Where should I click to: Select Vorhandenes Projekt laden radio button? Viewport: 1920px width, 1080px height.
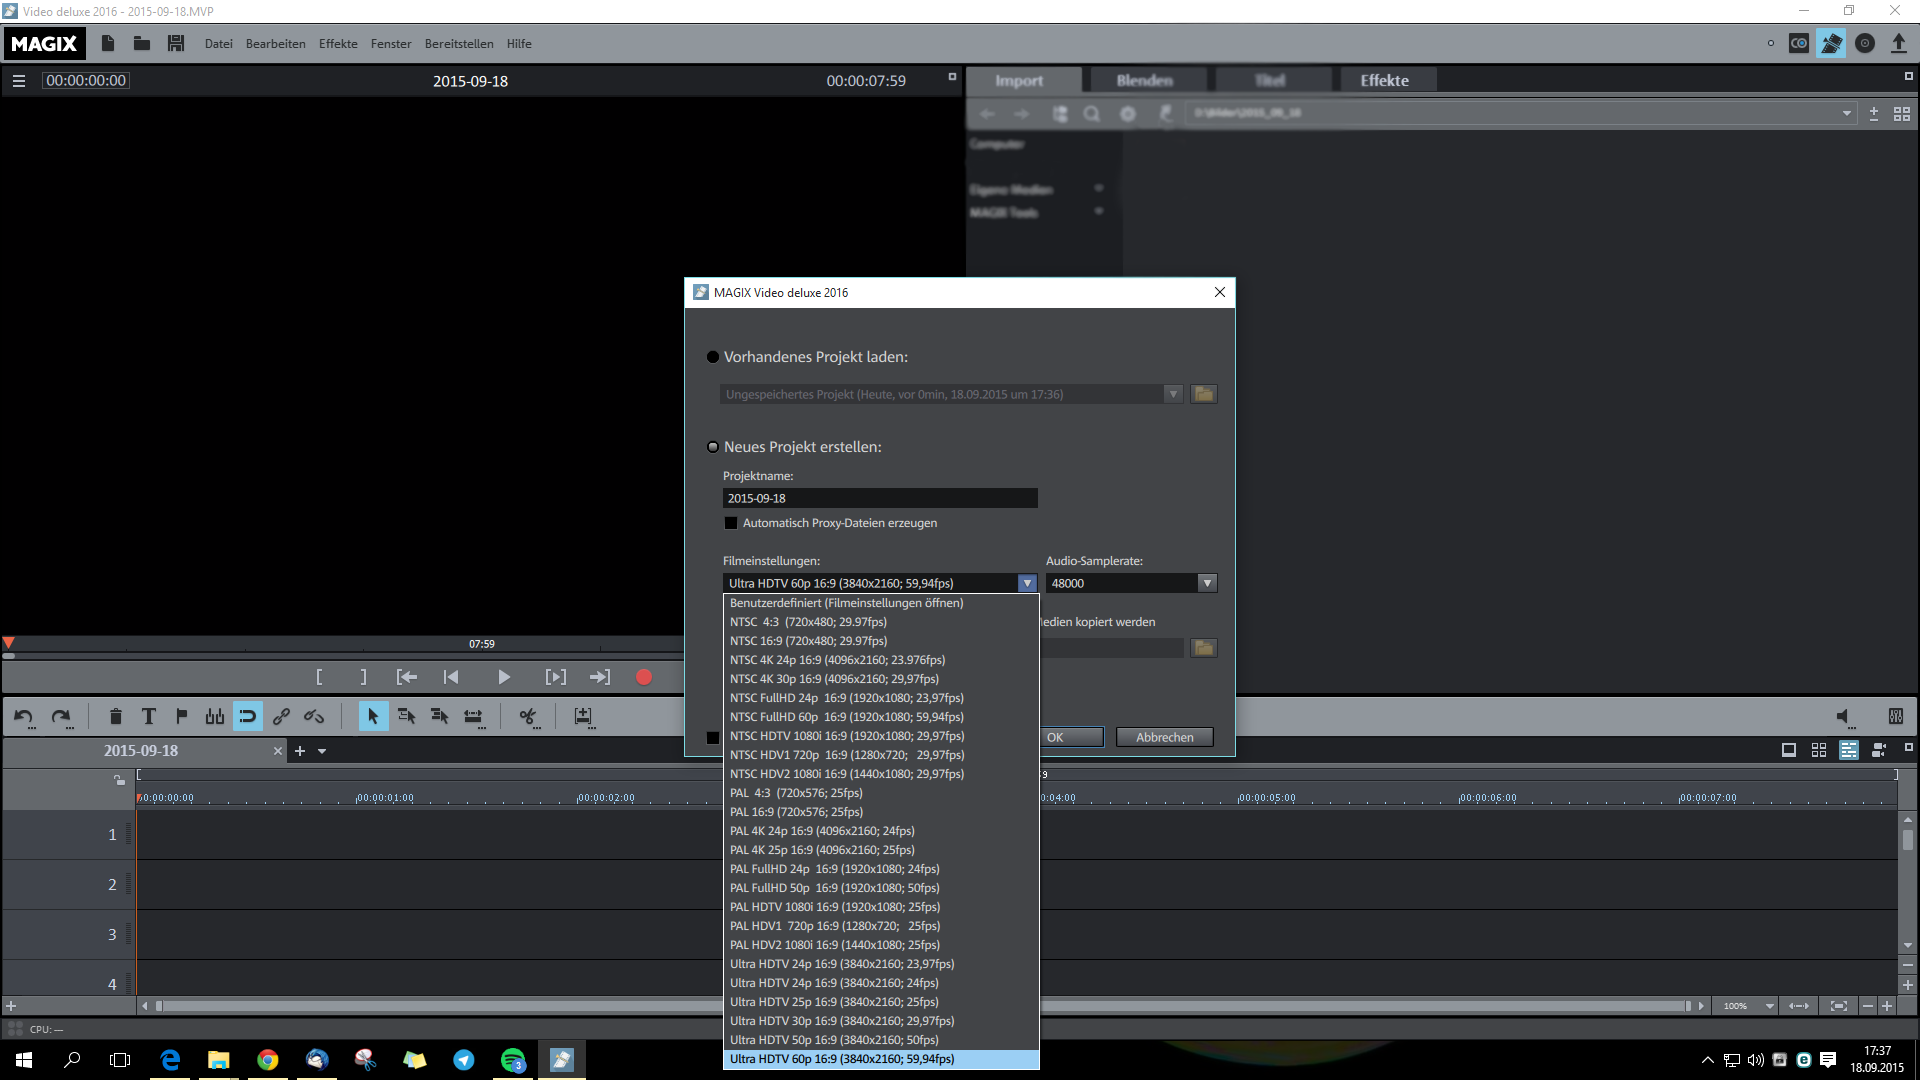click(713, 357)
